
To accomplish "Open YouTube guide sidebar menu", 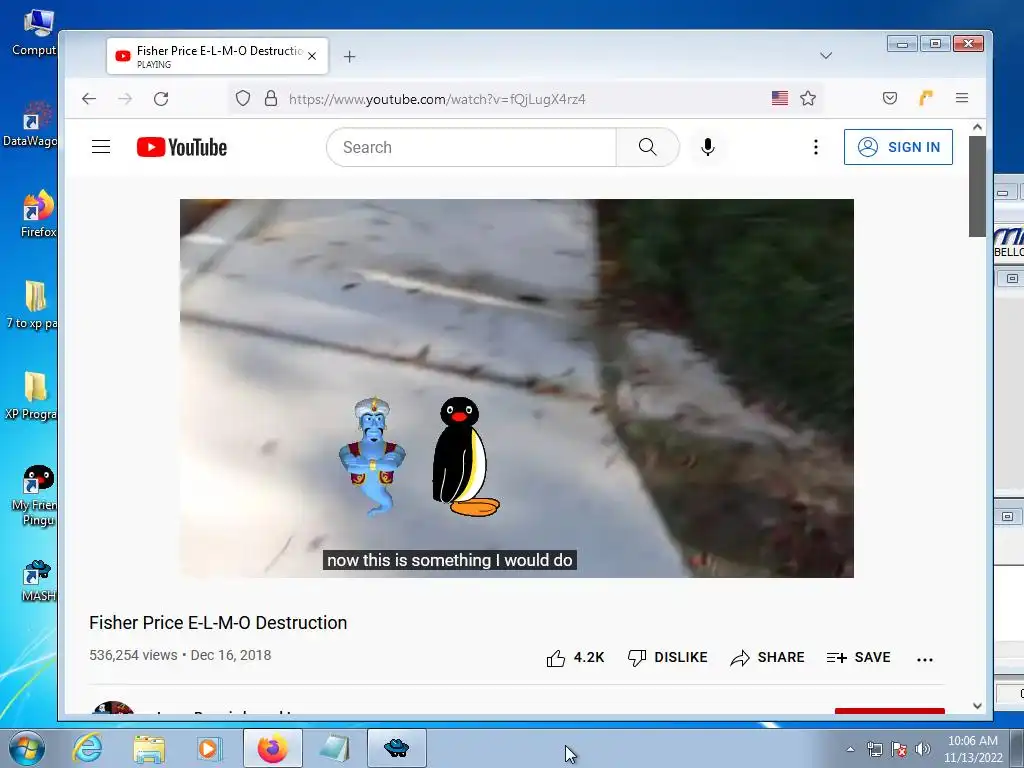I will point(101,147).
